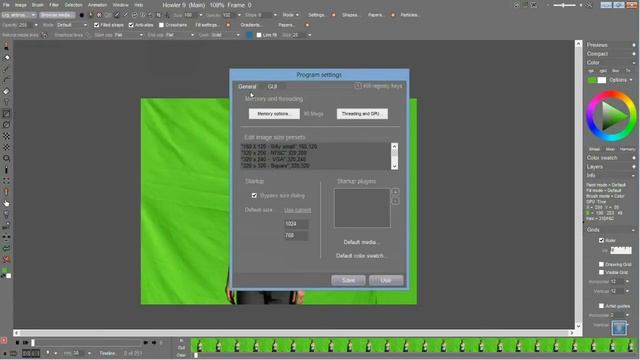This screenshot has width=640, height=360.
Task: Click the default height field showing 768
Action: 296,236
